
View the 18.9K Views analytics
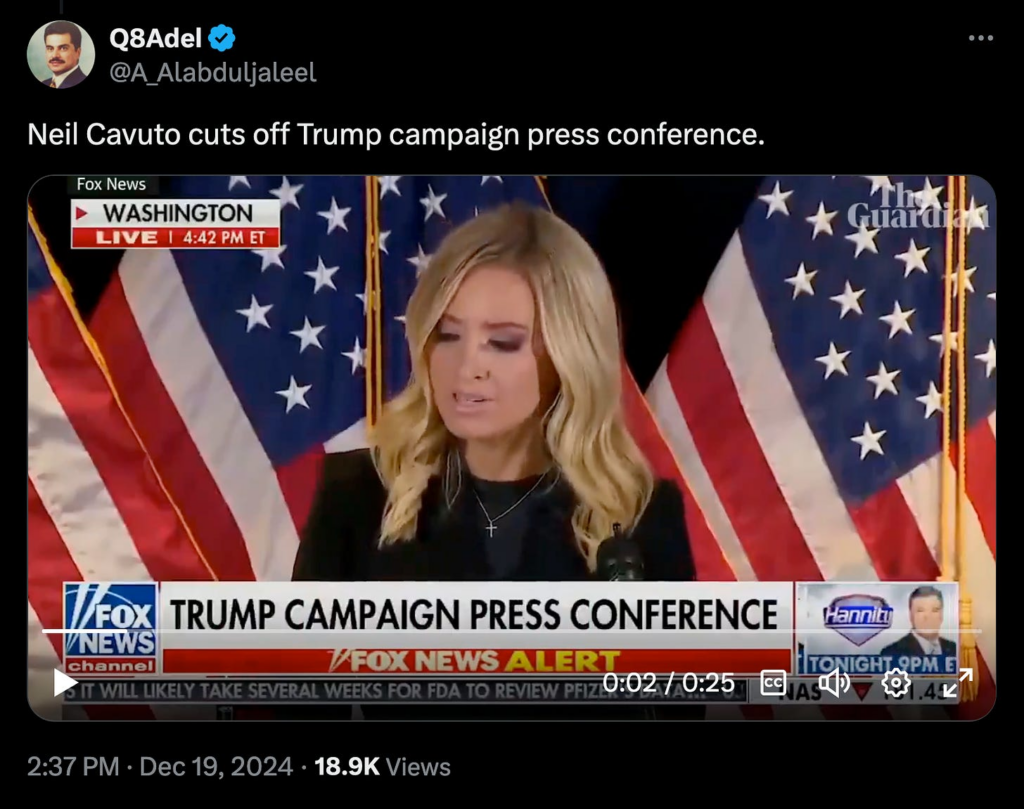click(x=383, y=767)
